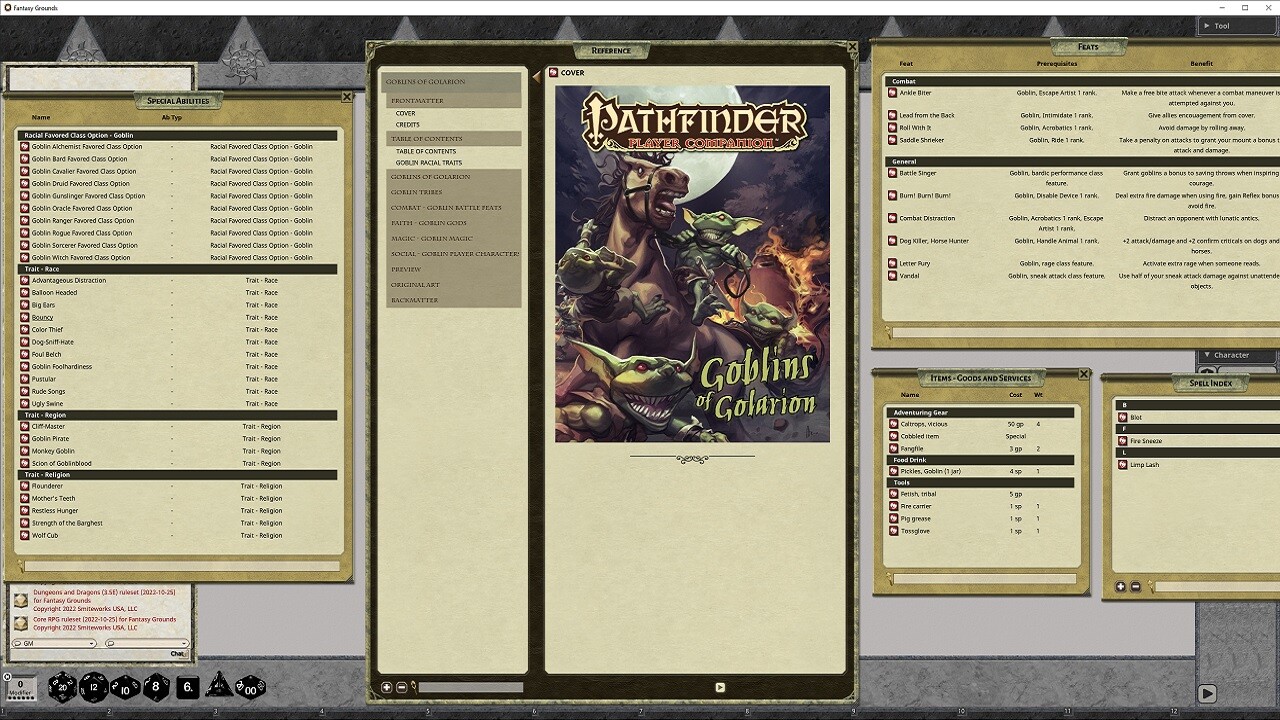This screenshot has width=1280, height=720.
Task: Collapse all Spell Index groups with minus button
Action: click(x=1135, y=587)
